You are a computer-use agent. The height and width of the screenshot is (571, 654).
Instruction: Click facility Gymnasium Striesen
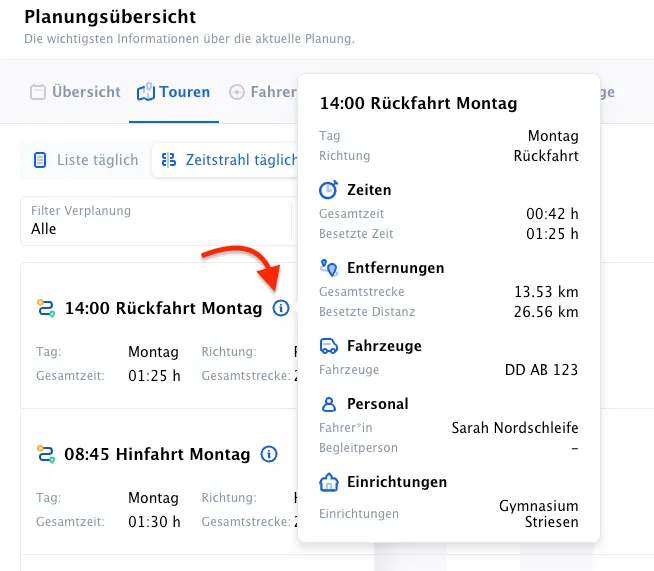coord(538,513)
